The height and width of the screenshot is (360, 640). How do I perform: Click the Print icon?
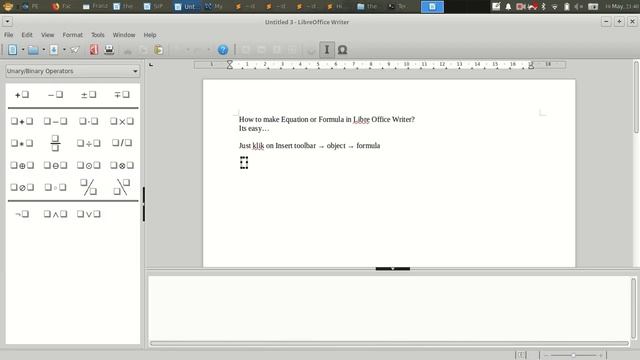tap(109, 50)
